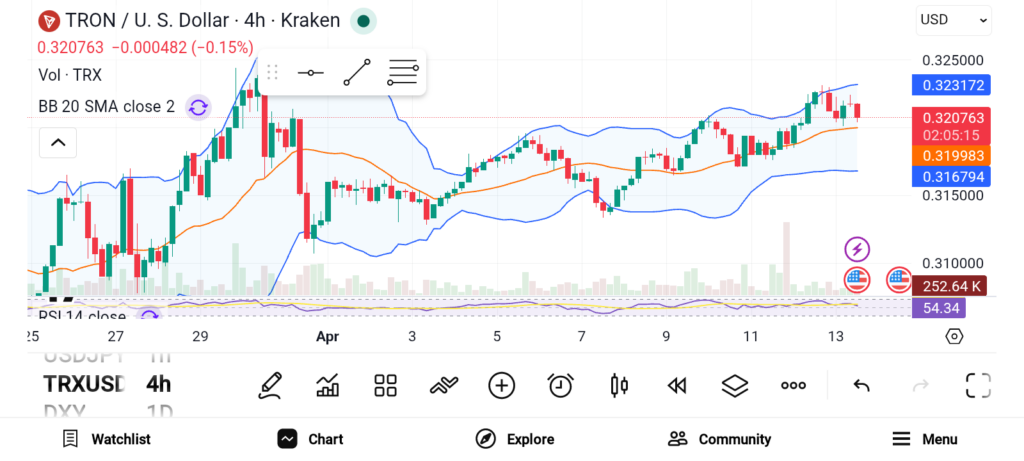Viewport: 1024px width, 461px height.
Task: Switch to the Watchlist tab
Action: point(106,439)
